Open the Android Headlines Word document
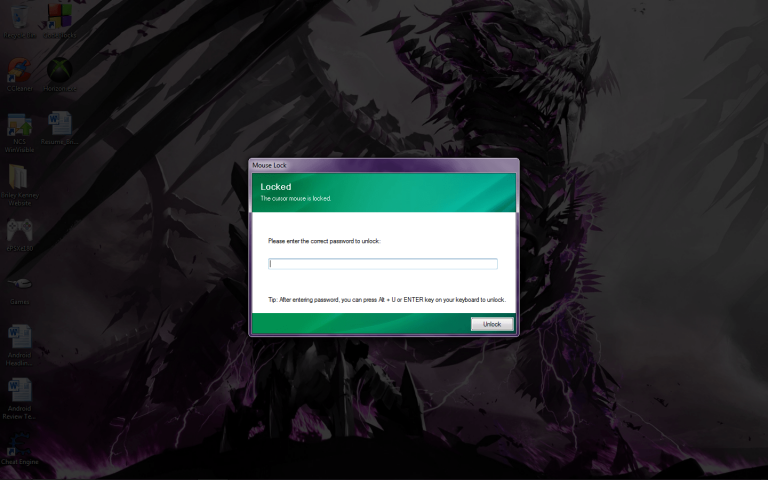 (x=20, y=345)
